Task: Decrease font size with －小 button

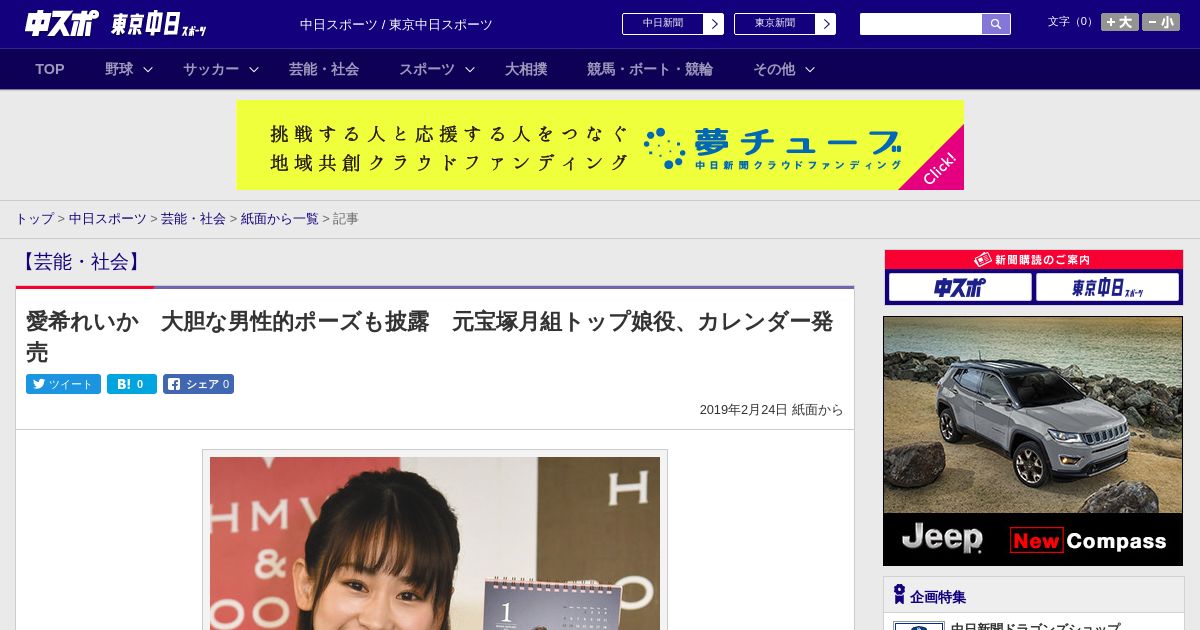Action: click(x=1161, y=22)
